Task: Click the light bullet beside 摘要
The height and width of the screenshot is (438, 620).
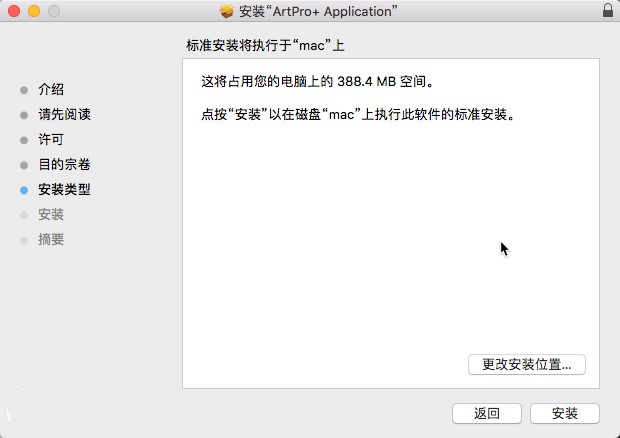Action: 24,240
